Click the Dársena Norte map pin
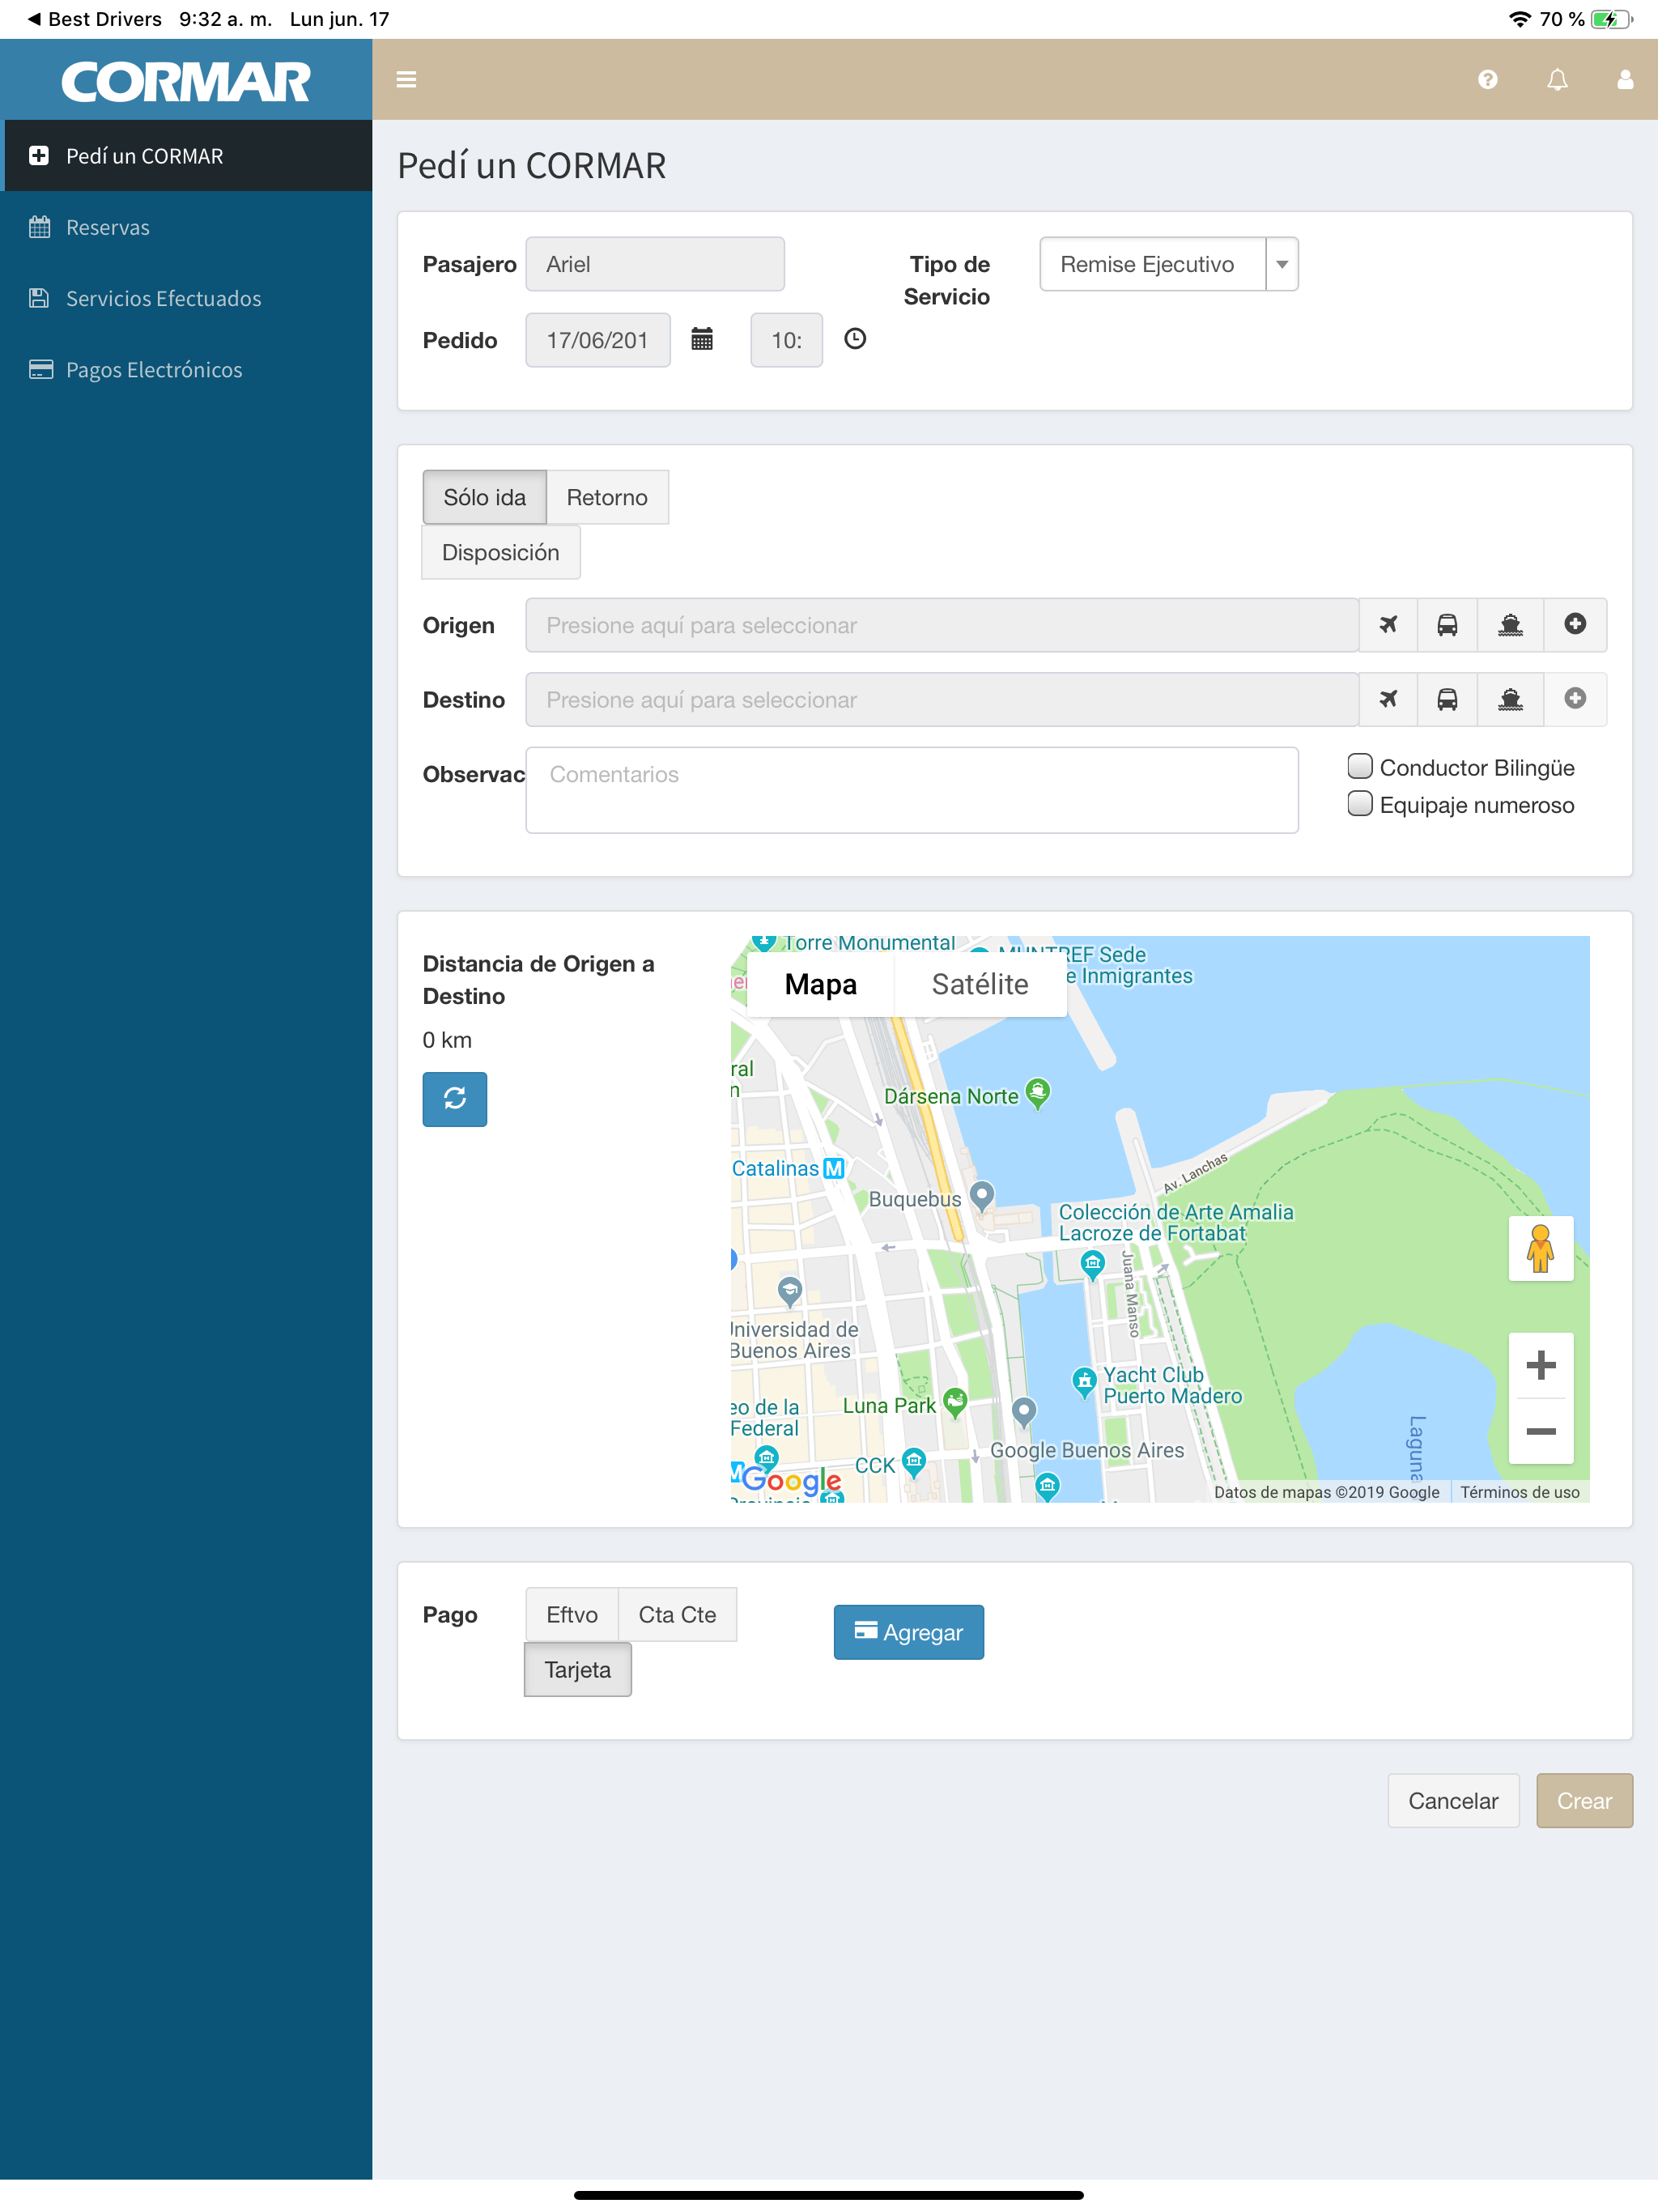 click(x=1038, y=1092)
